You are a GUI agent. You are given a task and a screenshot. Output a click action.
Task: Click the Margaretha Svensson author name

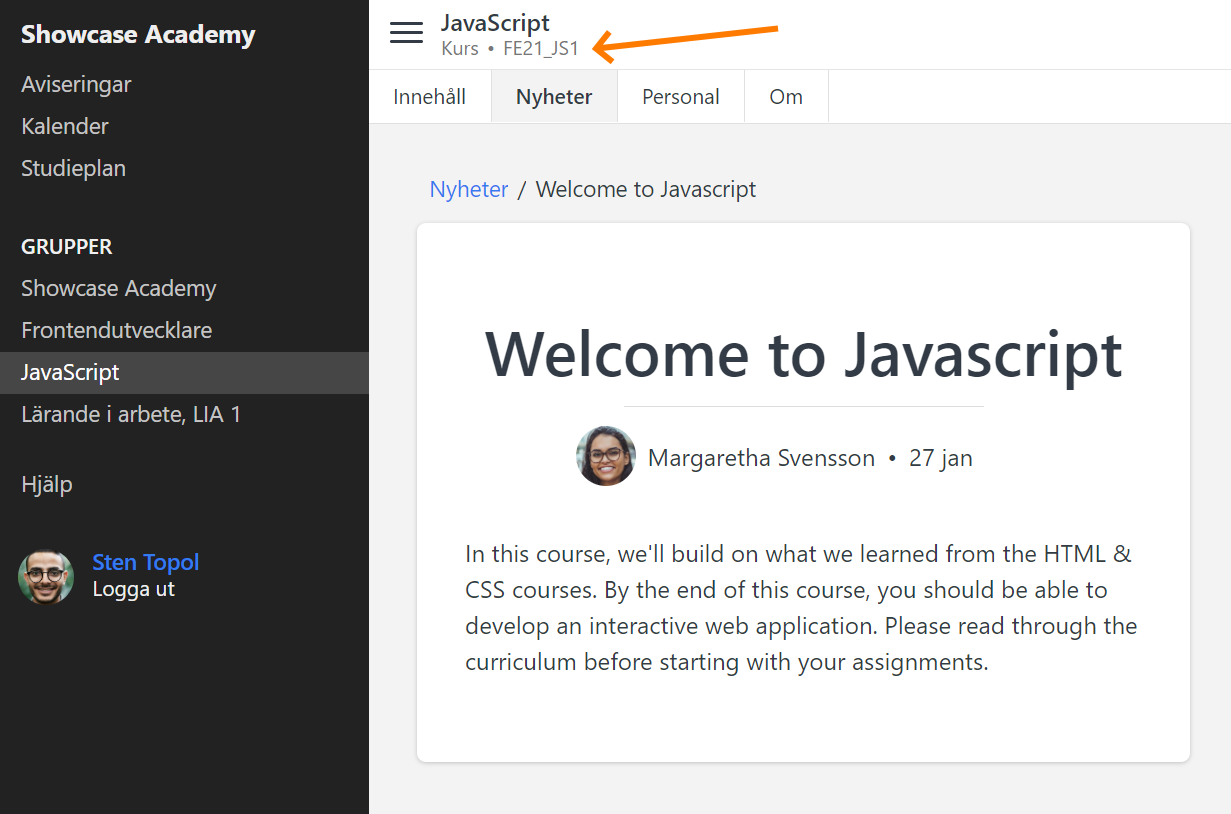[x=761, y=458]
